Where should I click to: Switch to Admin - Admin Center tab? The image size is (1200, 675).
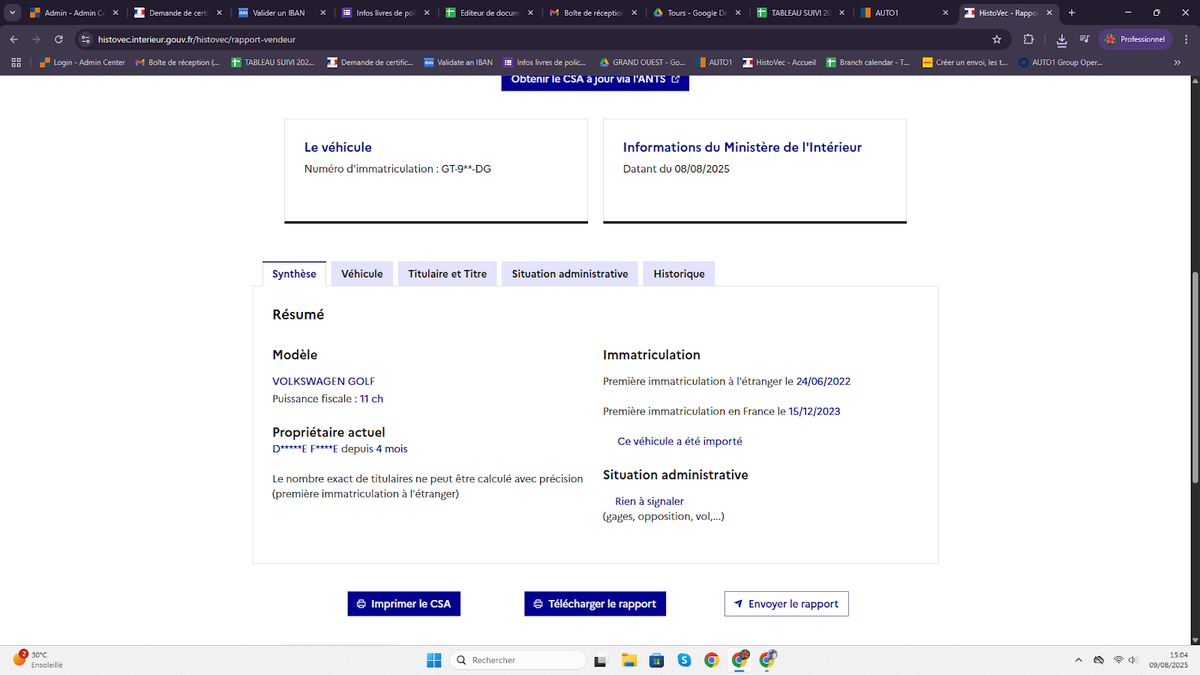(x=74, y=13)
